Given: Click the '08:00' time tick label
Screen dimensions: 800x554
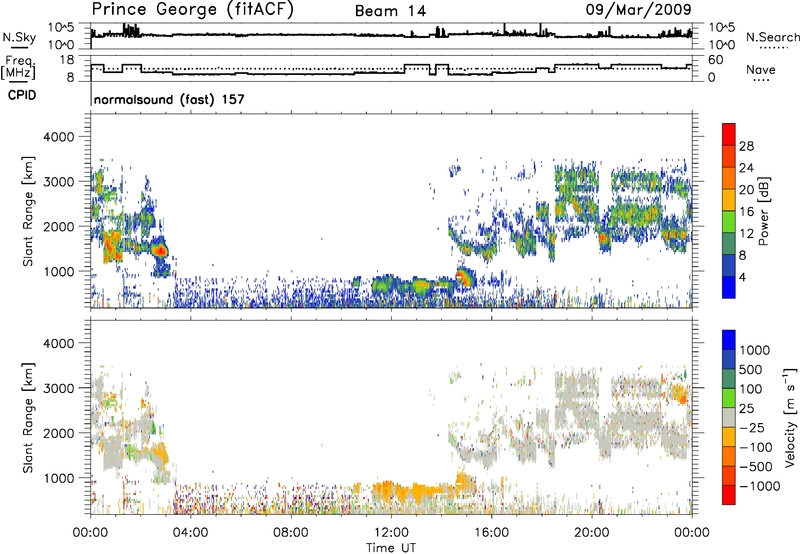Looking at the screenshot, I should (x=291, y=533).
